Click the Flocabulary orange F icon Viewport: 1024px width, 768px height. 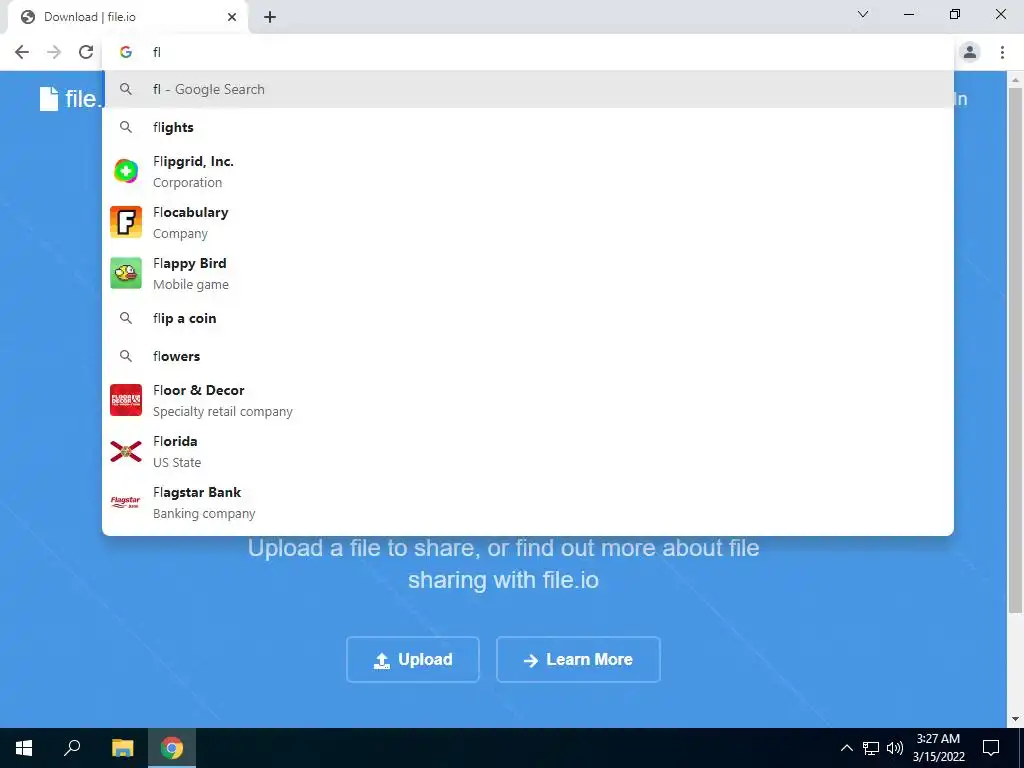click(126, 222)
